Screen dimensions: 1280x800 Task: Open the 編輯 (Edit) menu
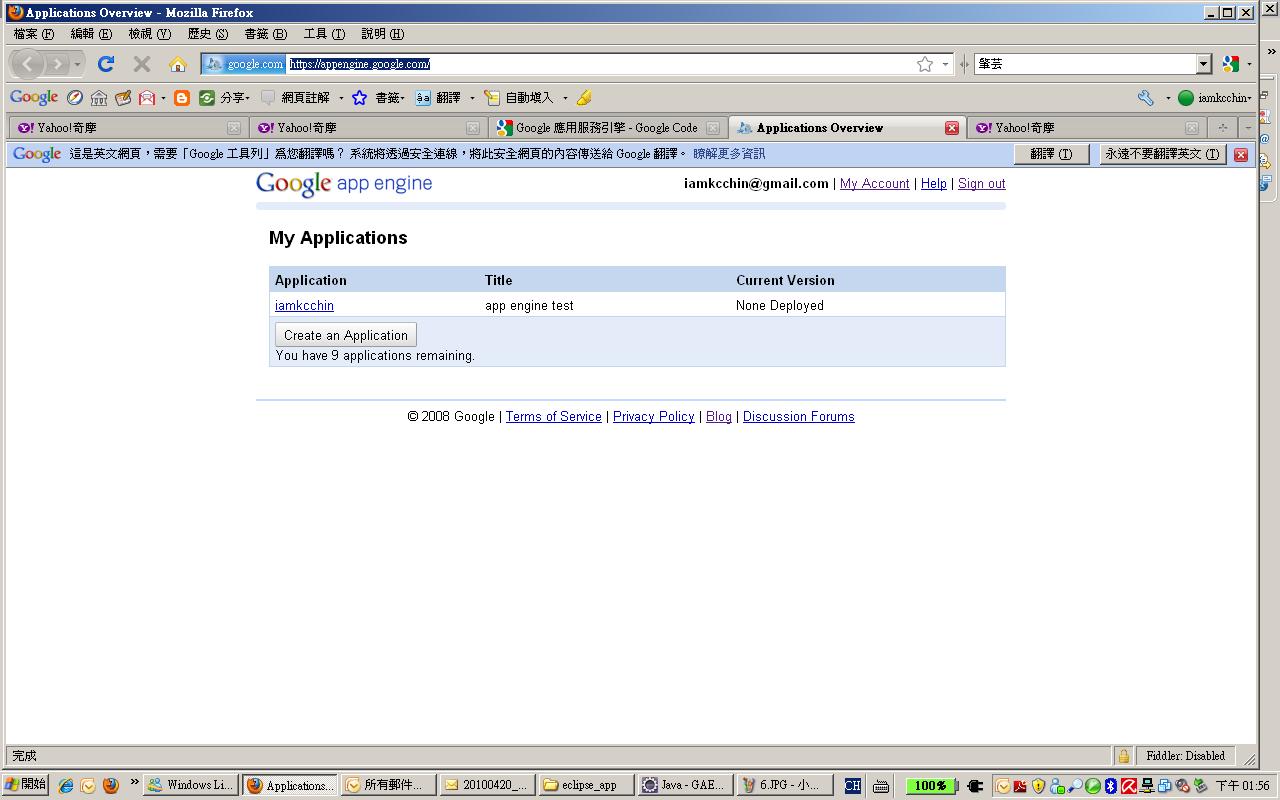pos(91,34)
